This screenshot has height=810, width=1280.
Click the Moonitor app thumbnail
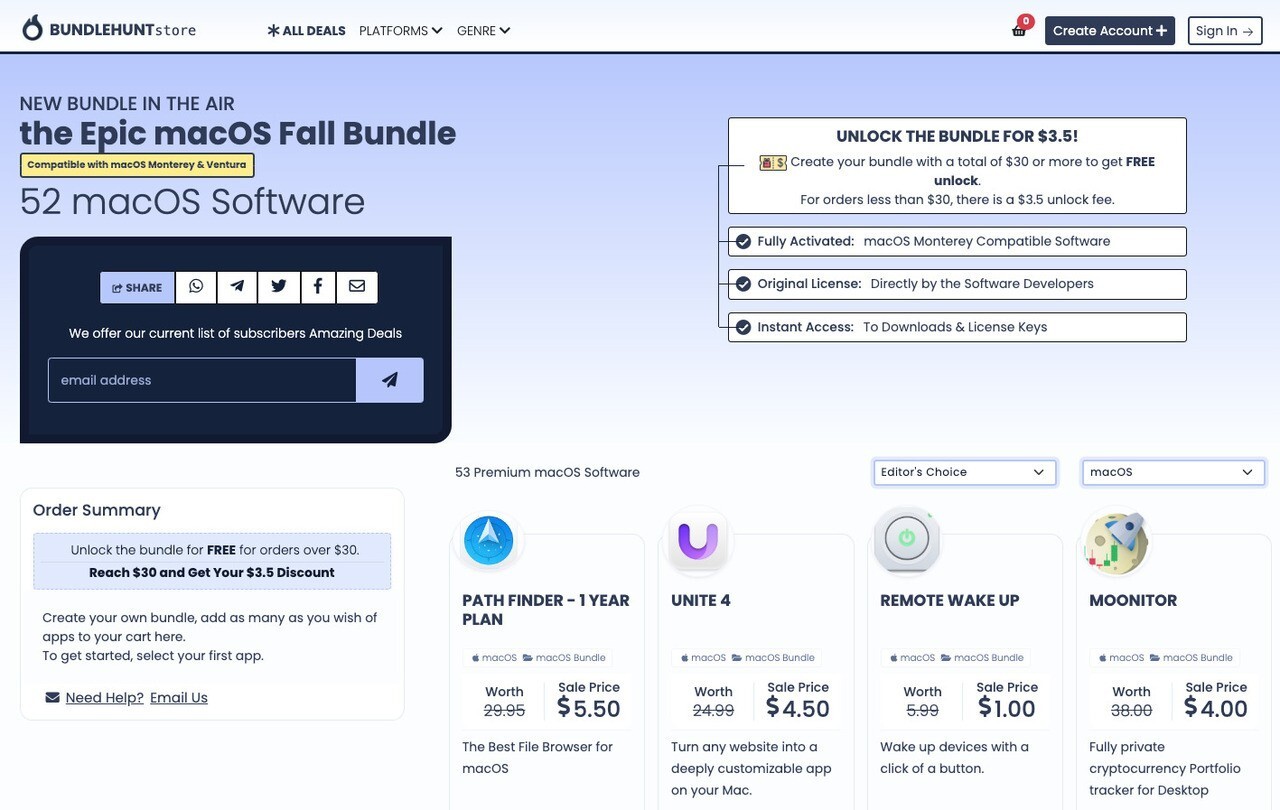coord(1116,540)
